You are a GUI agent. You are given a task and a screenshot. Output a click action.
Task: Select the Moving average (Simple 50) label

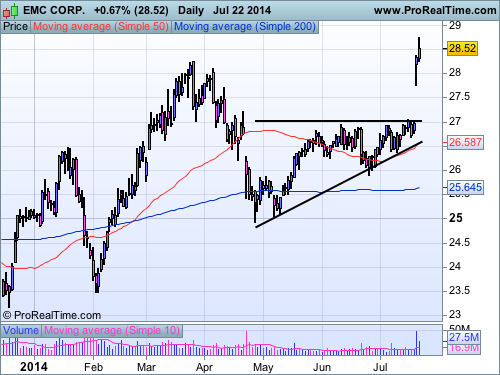[x=101, y=27]
